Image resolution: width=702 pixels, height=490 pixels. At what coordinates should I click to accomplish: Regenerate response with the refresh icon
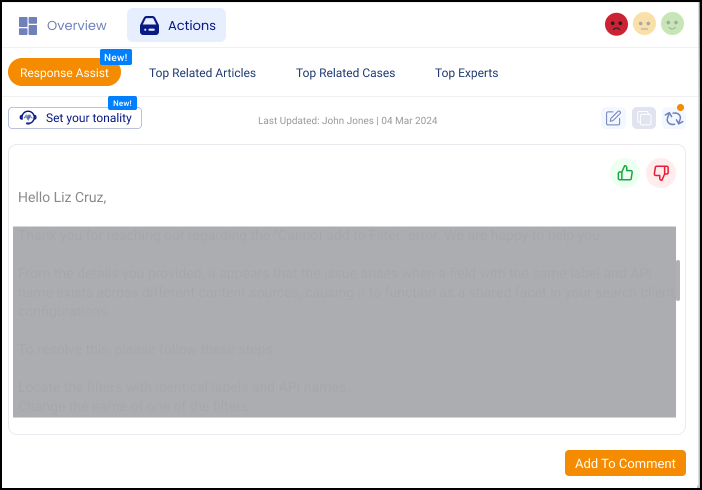click(x=674, y=118)
